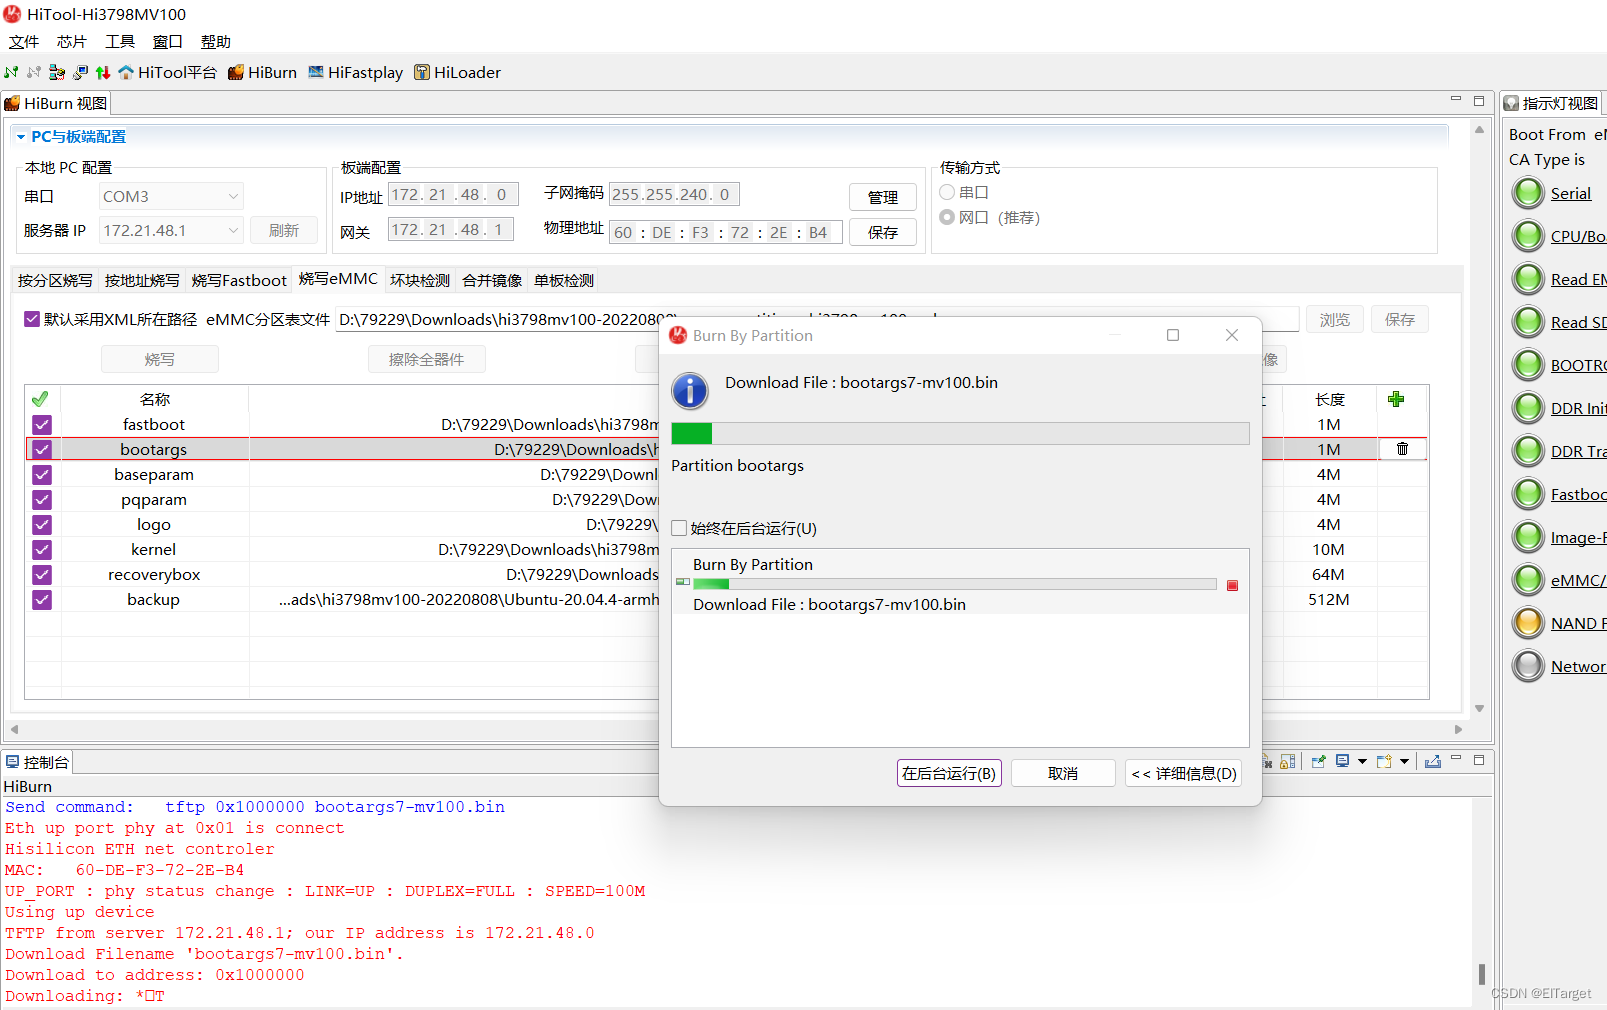Collapse details with << 详细信息(D) button

[x=1184, y=773]
